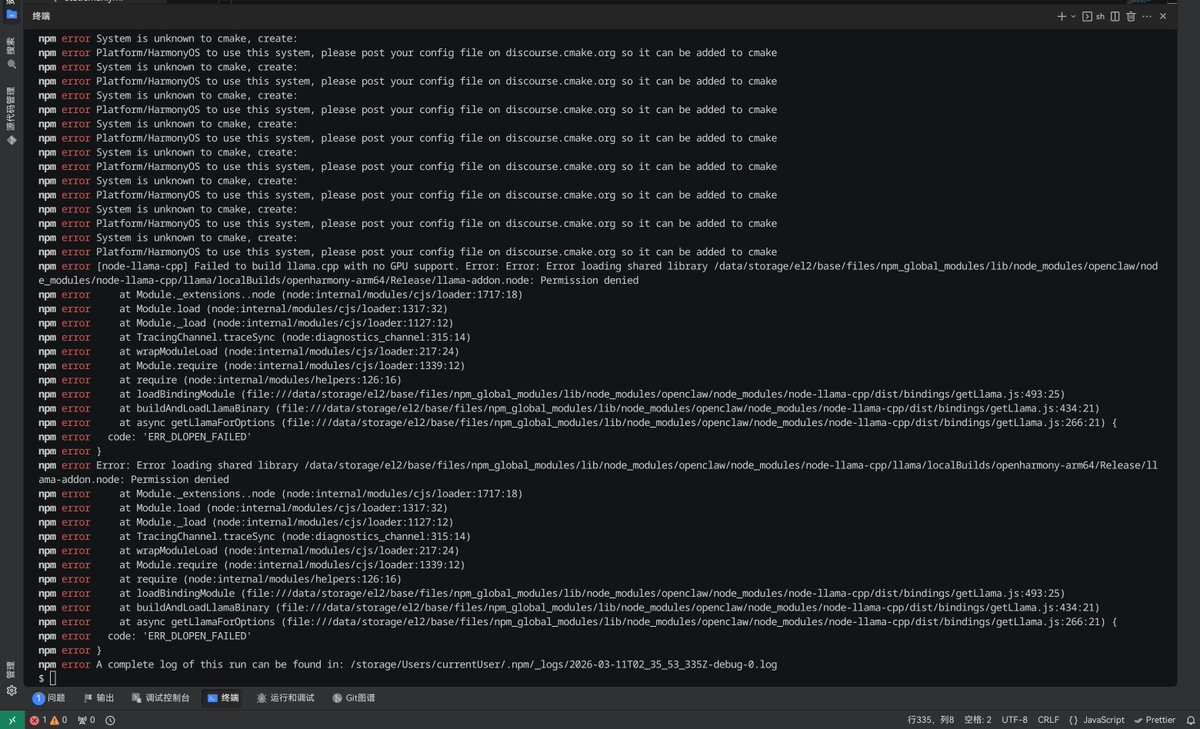1200x729 pixels.
Task: Change line ending CRLF
Action: [x=1048, y=720]
